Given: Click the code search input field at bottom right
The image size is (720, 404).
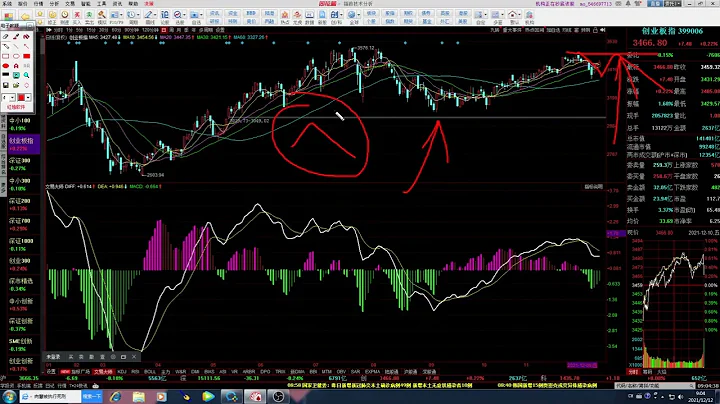Looking at the screenshot, I should [x=654, y=386].
